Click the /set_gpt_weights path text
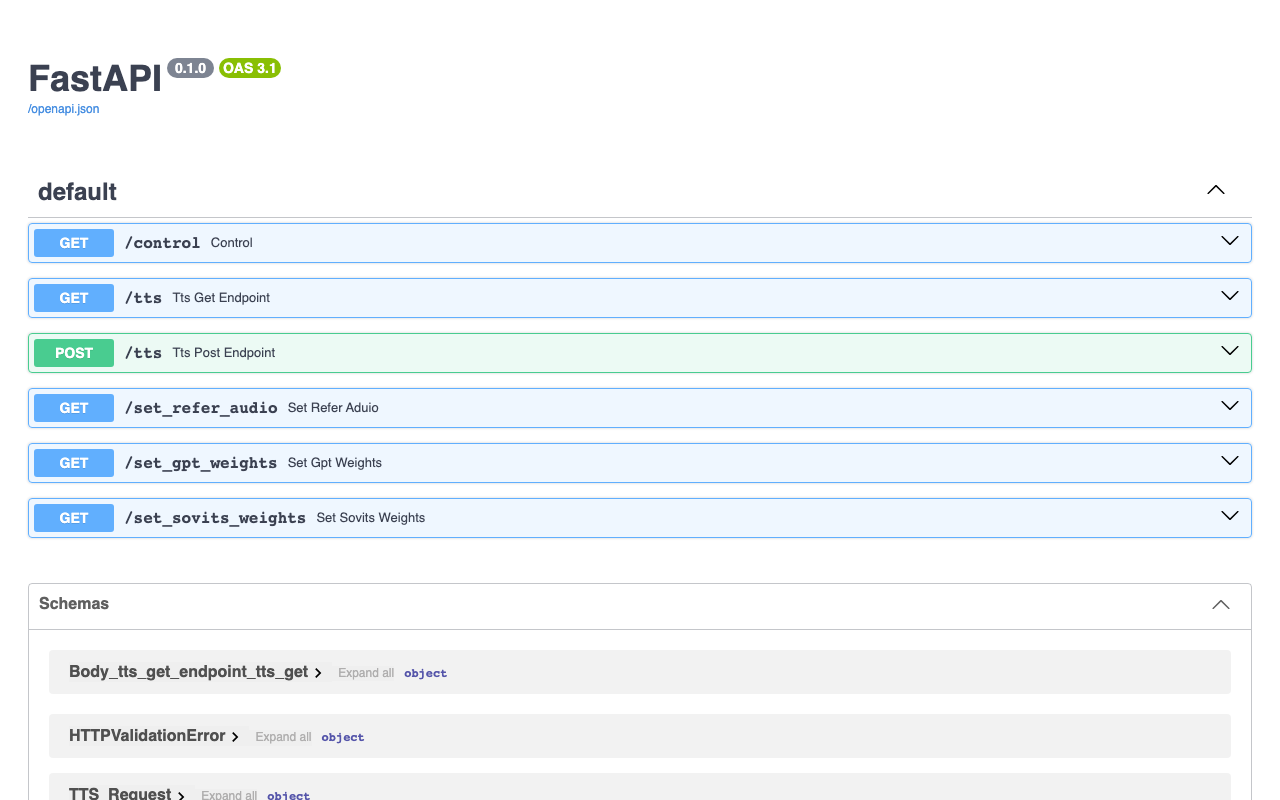1280x800 pixels. 201,463
